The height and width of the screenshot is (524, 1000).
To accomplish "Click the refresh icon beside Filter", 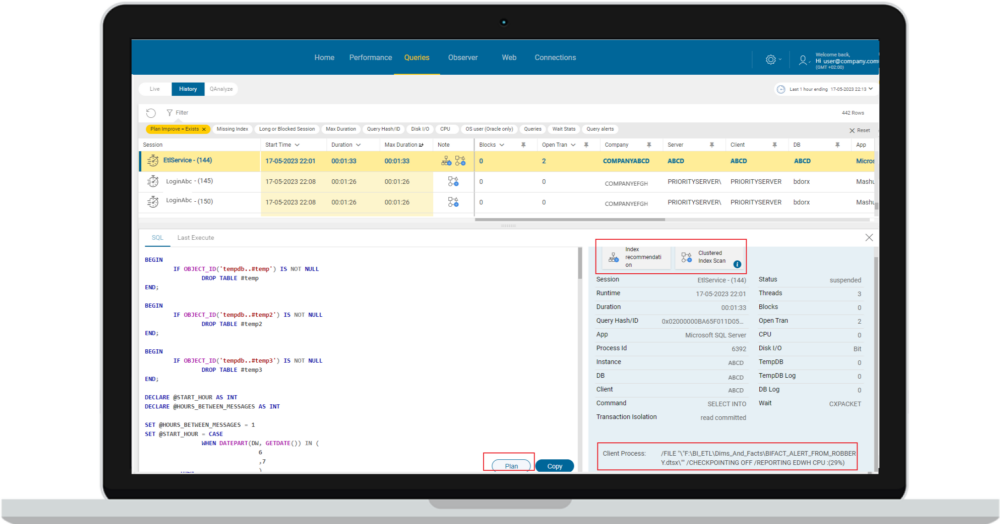I will tap(151, 113).
